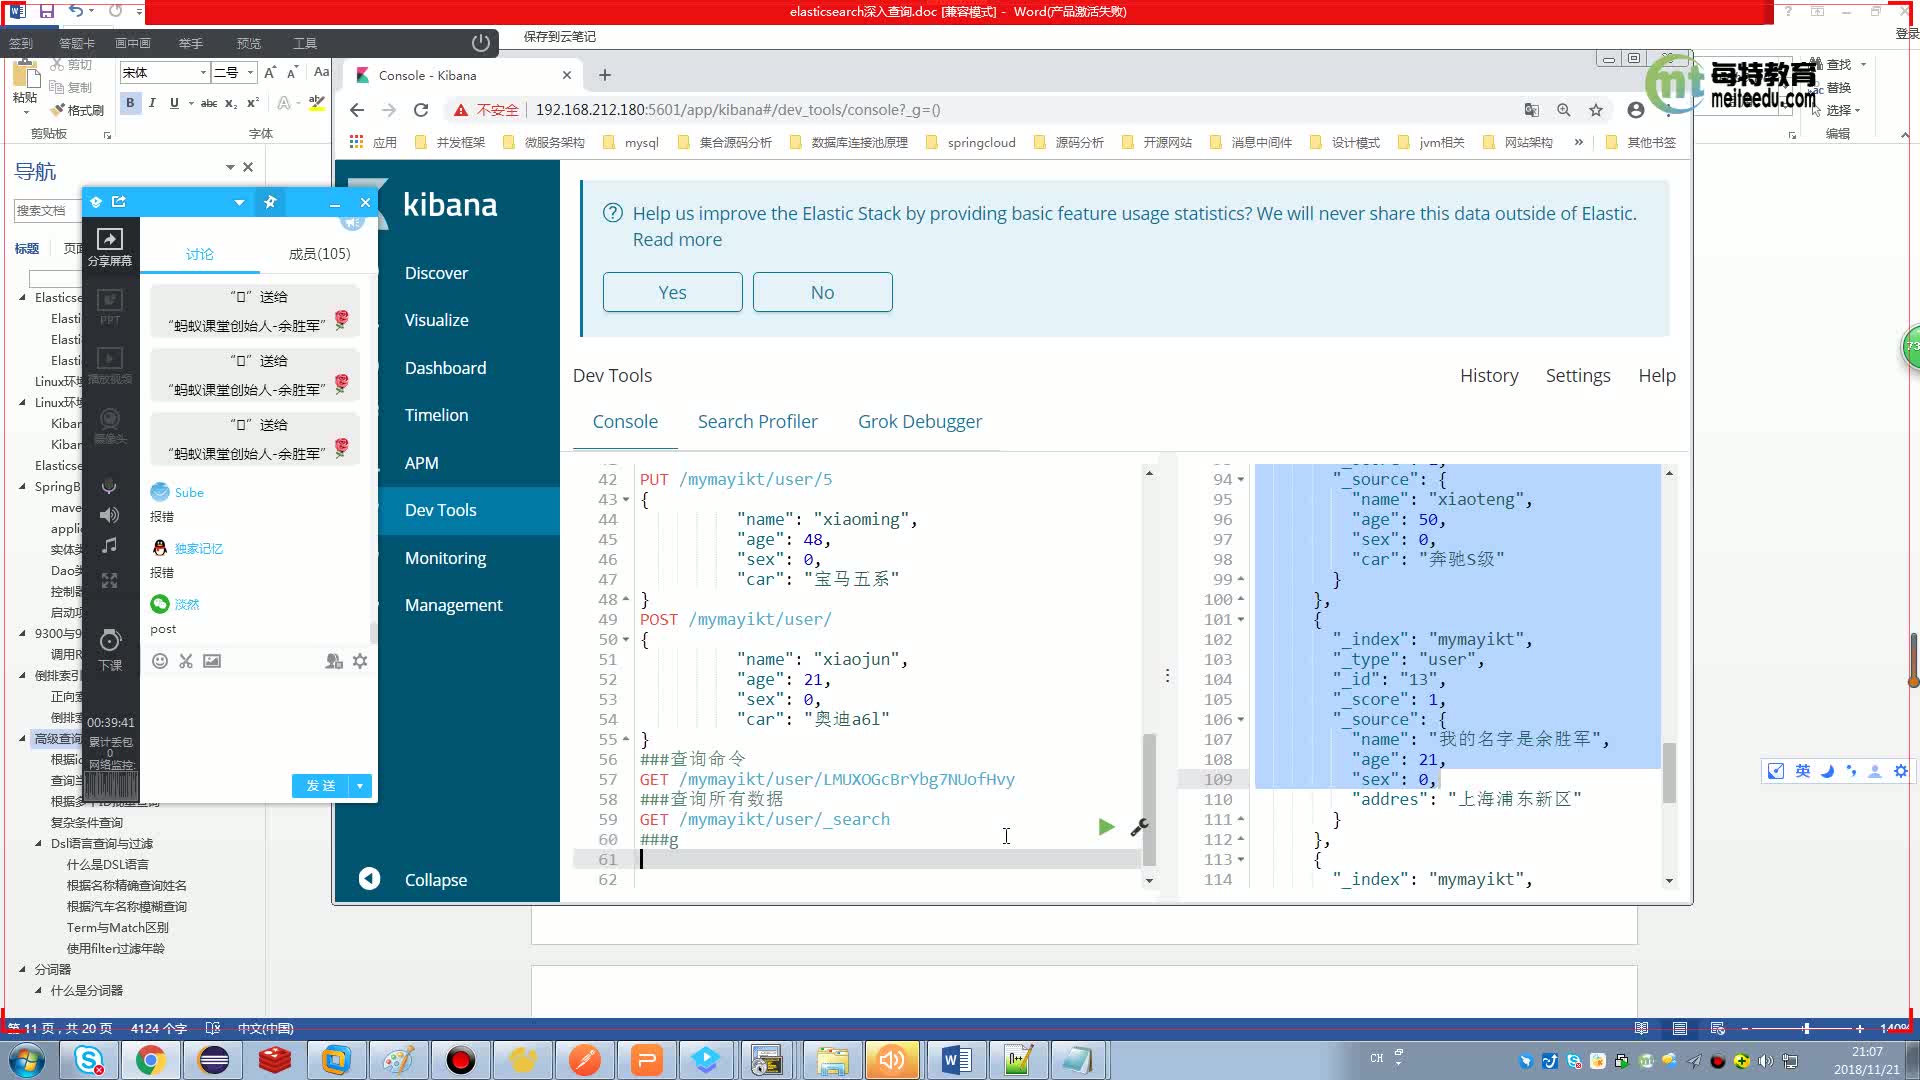Toggle superscript x² in Word
Screen dimensions: 1920x1080
coord(253,103)
